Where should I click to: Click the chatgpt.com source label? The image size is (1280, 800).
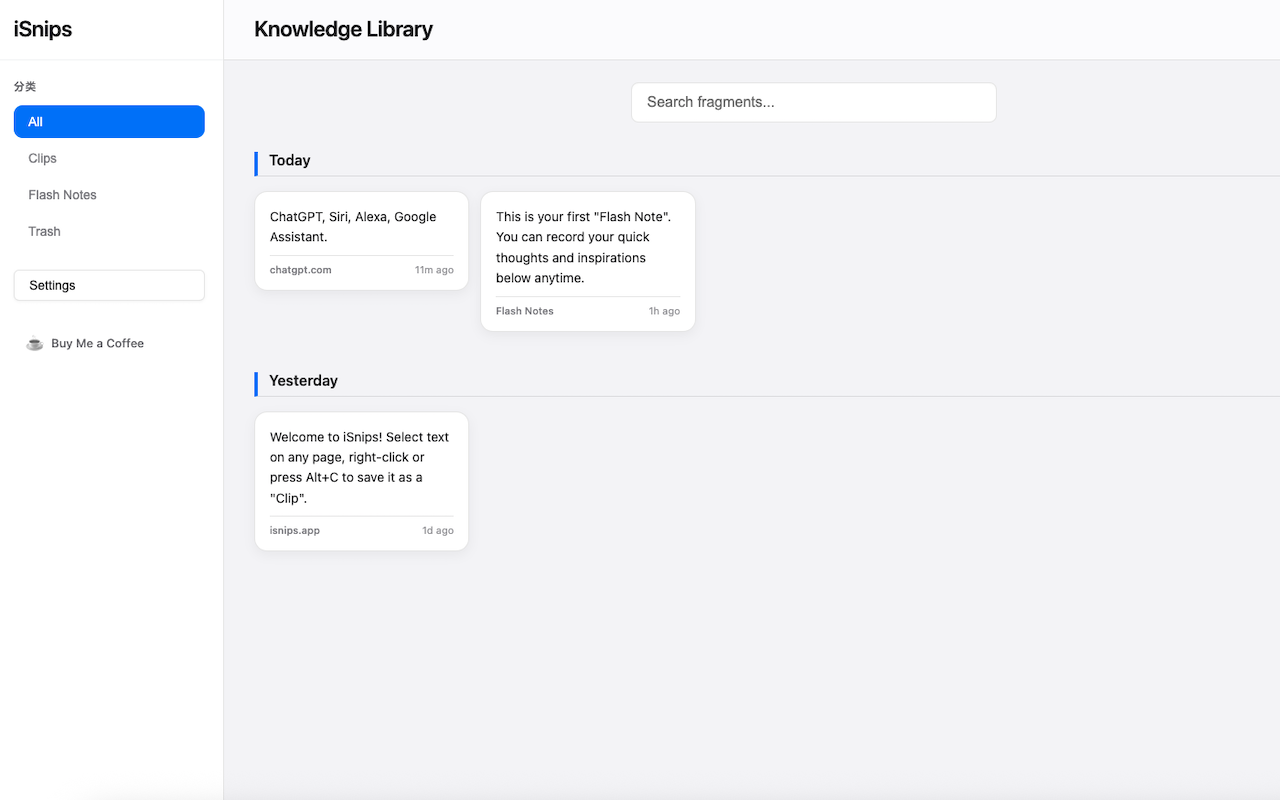pyautogui.click(x=300, y=269)
